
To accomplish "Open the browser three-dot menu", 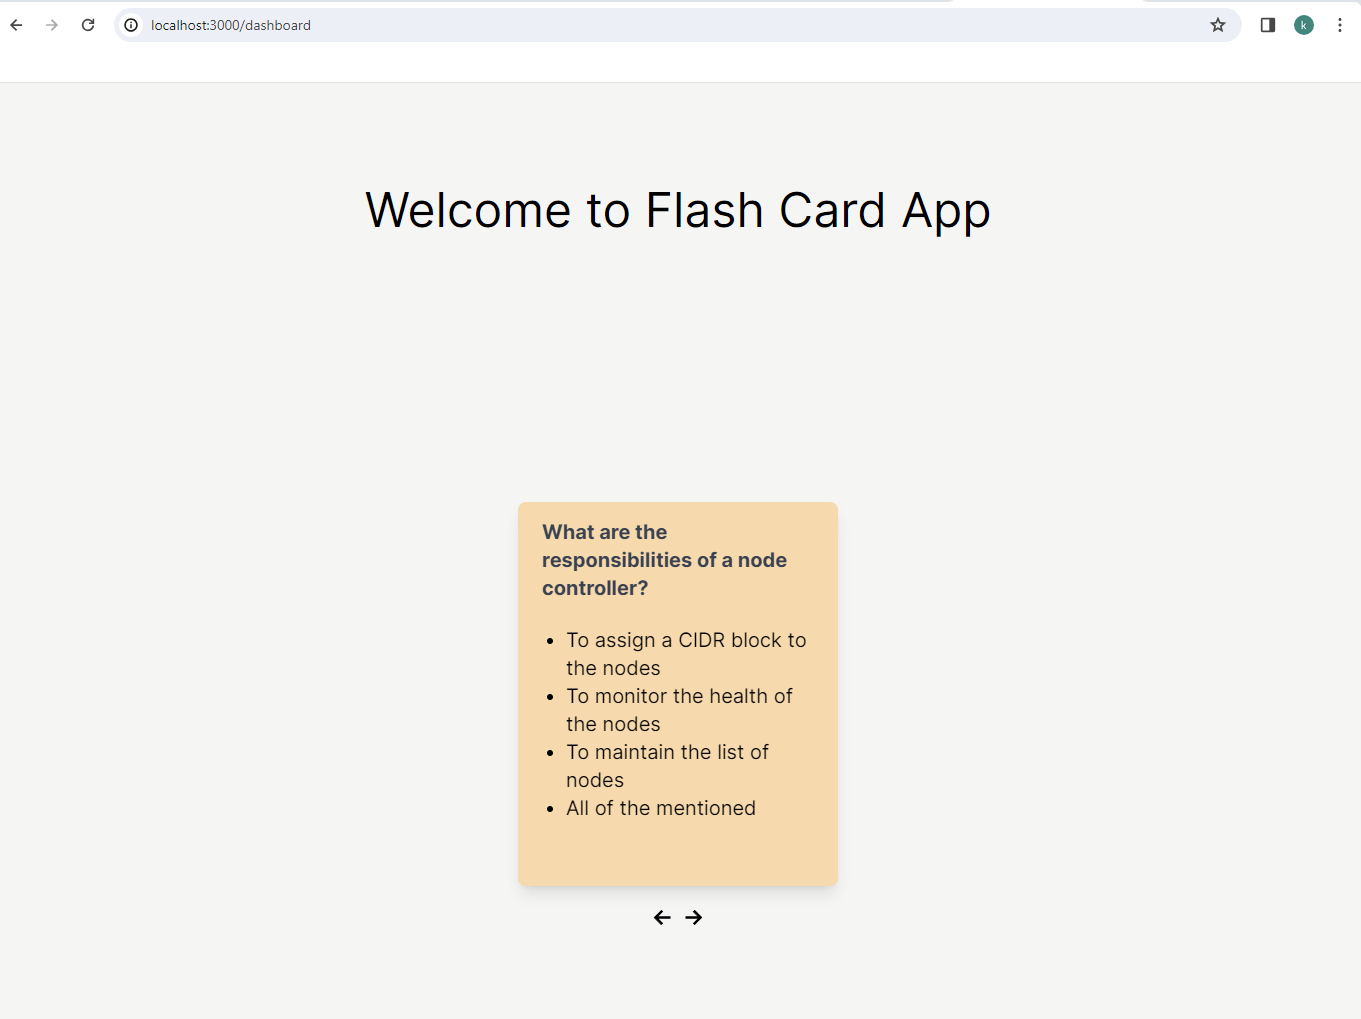I will click(1340, 25).
